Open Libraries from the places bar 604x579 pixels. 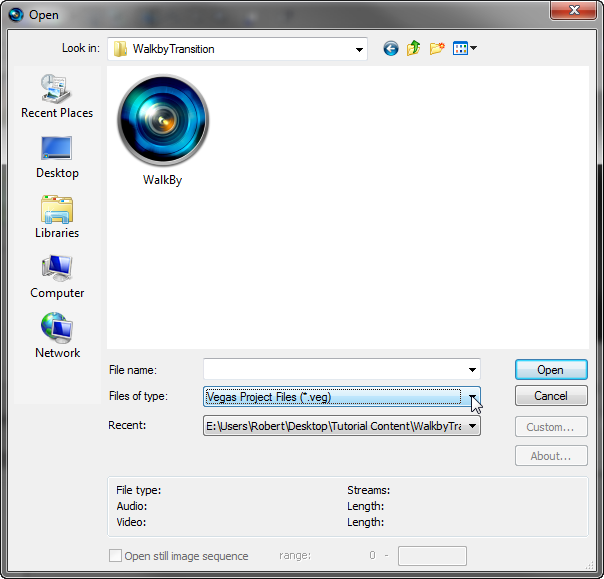[57, 217]
